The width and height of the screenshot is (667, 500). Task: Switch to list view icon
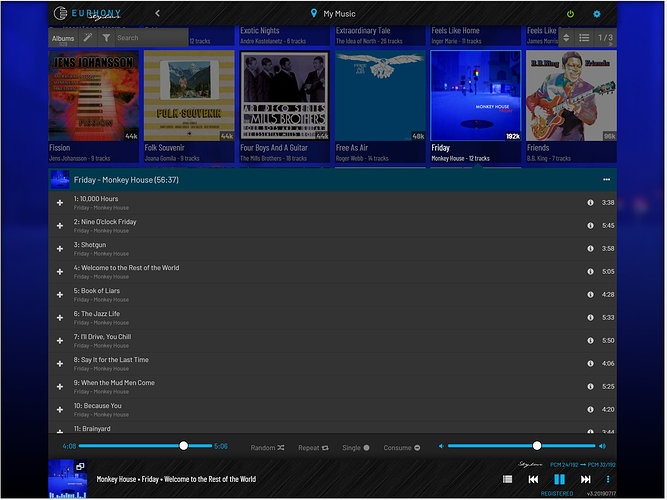click(x=584, y=38)
